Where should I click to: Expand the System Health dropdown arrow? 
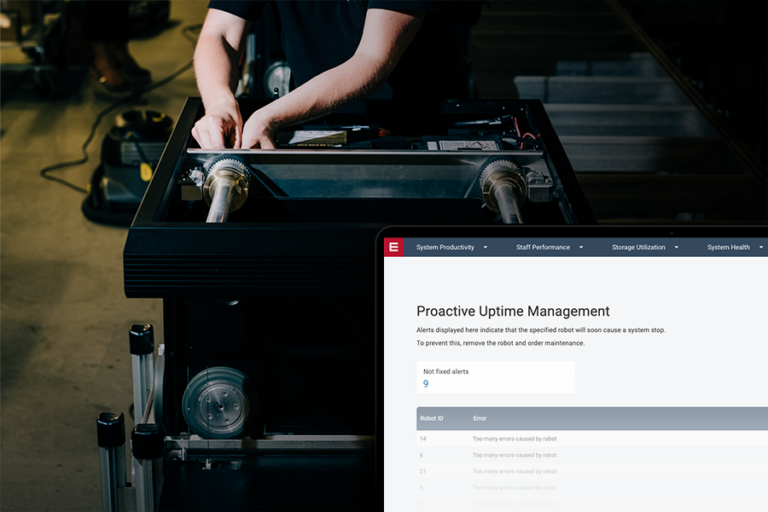pos(761,247)
